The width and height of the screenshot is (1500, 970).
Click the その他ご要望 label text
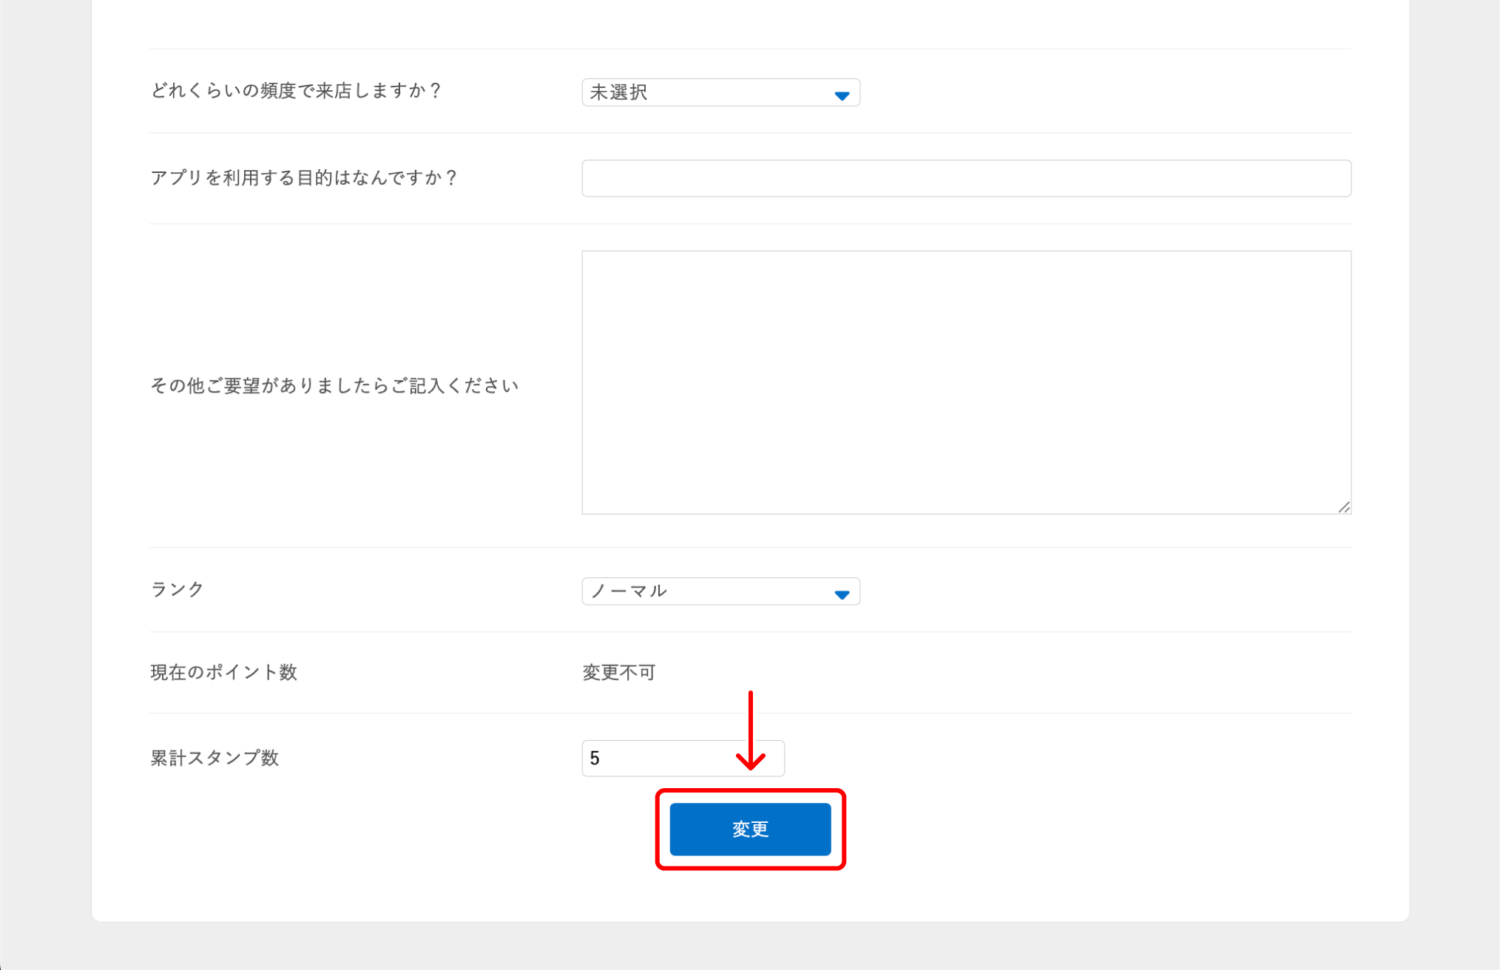coord(334,385)
